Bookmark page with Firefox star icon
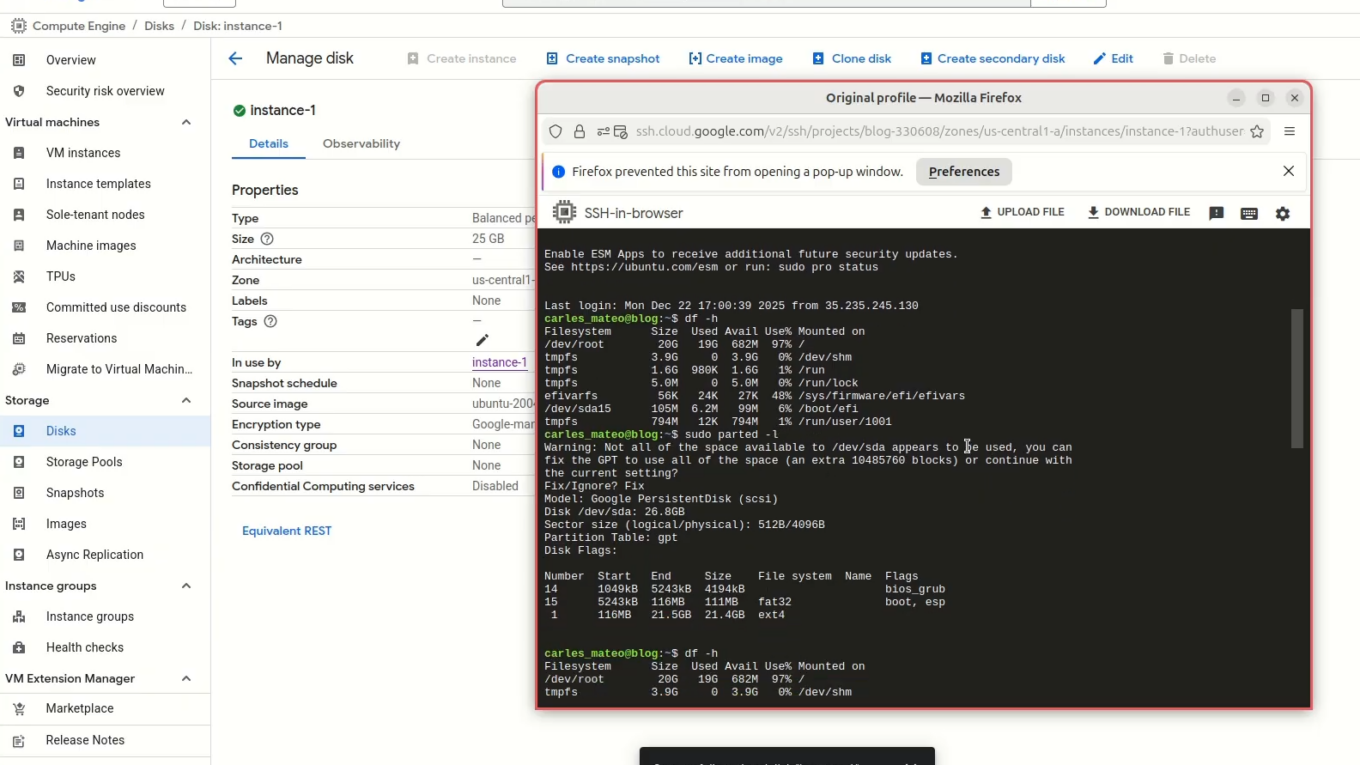 1257,131
